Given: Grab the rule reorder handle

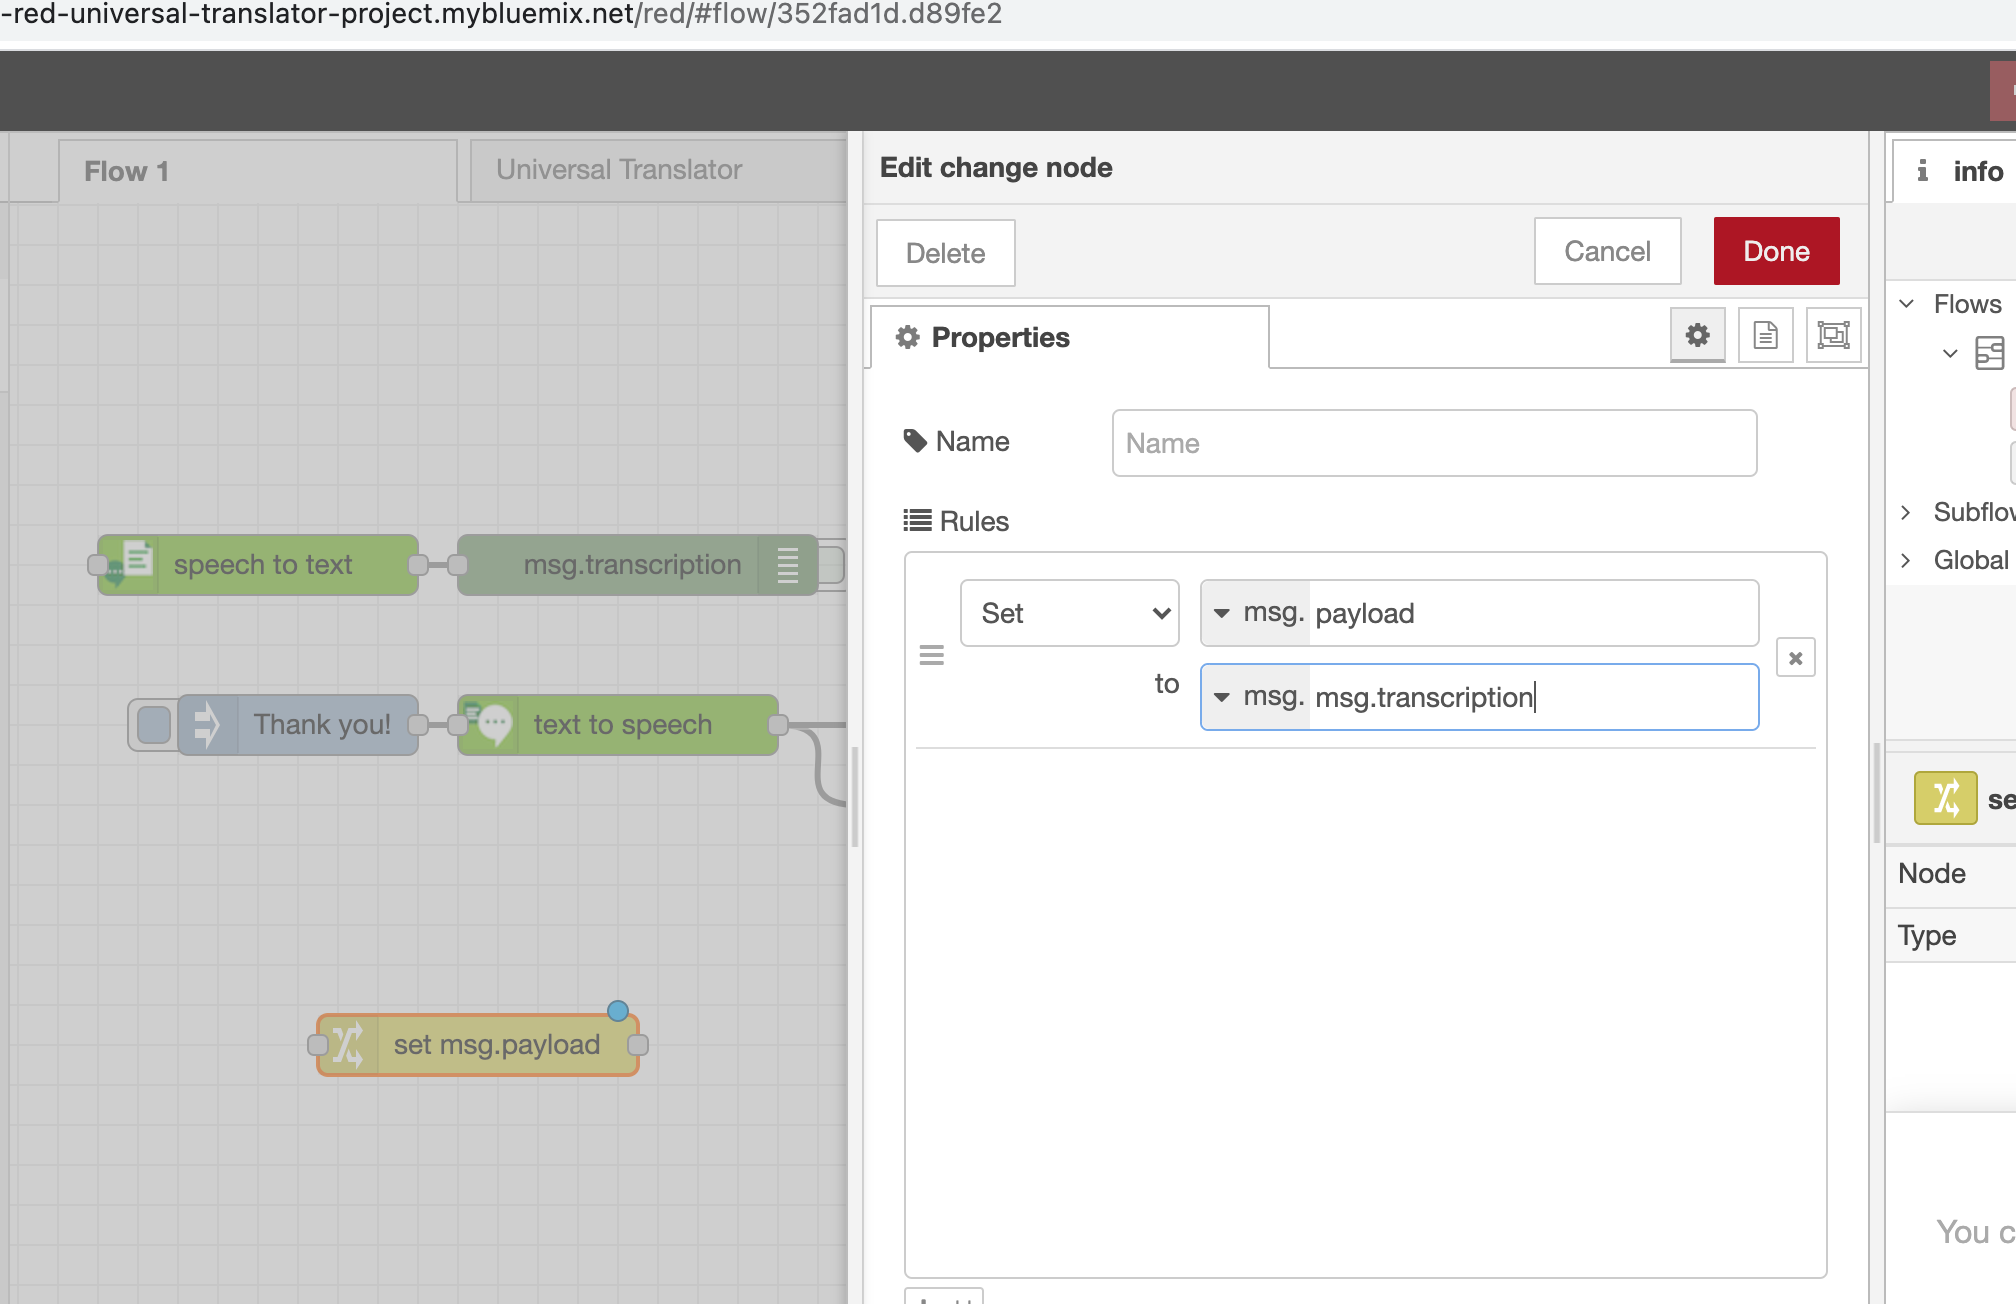Looking at the screenshot, I should [x=931, y=655].
